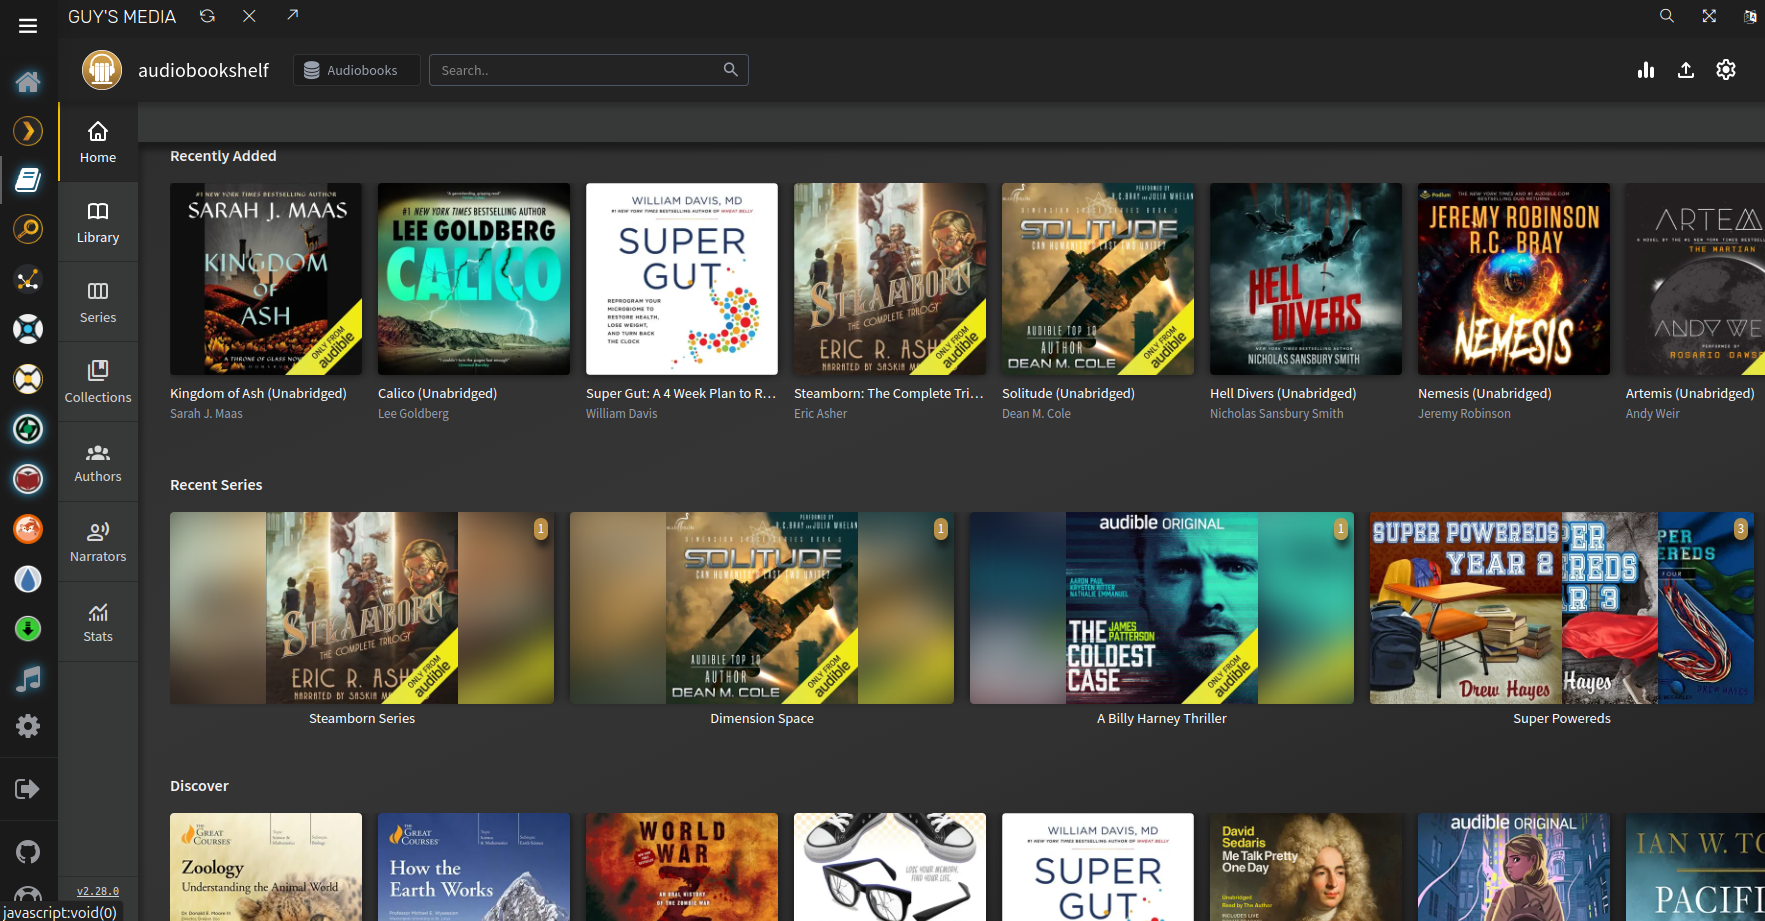This screenshot has width=1765, height=921.
Task: Click the Nicholas Sansbury Smith author link
Action: click(x=1277, y=414)
